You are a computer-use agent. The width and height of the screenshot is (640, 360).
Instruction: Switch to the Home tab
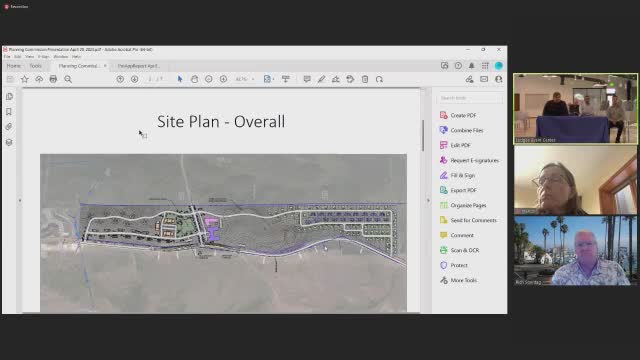13,66
